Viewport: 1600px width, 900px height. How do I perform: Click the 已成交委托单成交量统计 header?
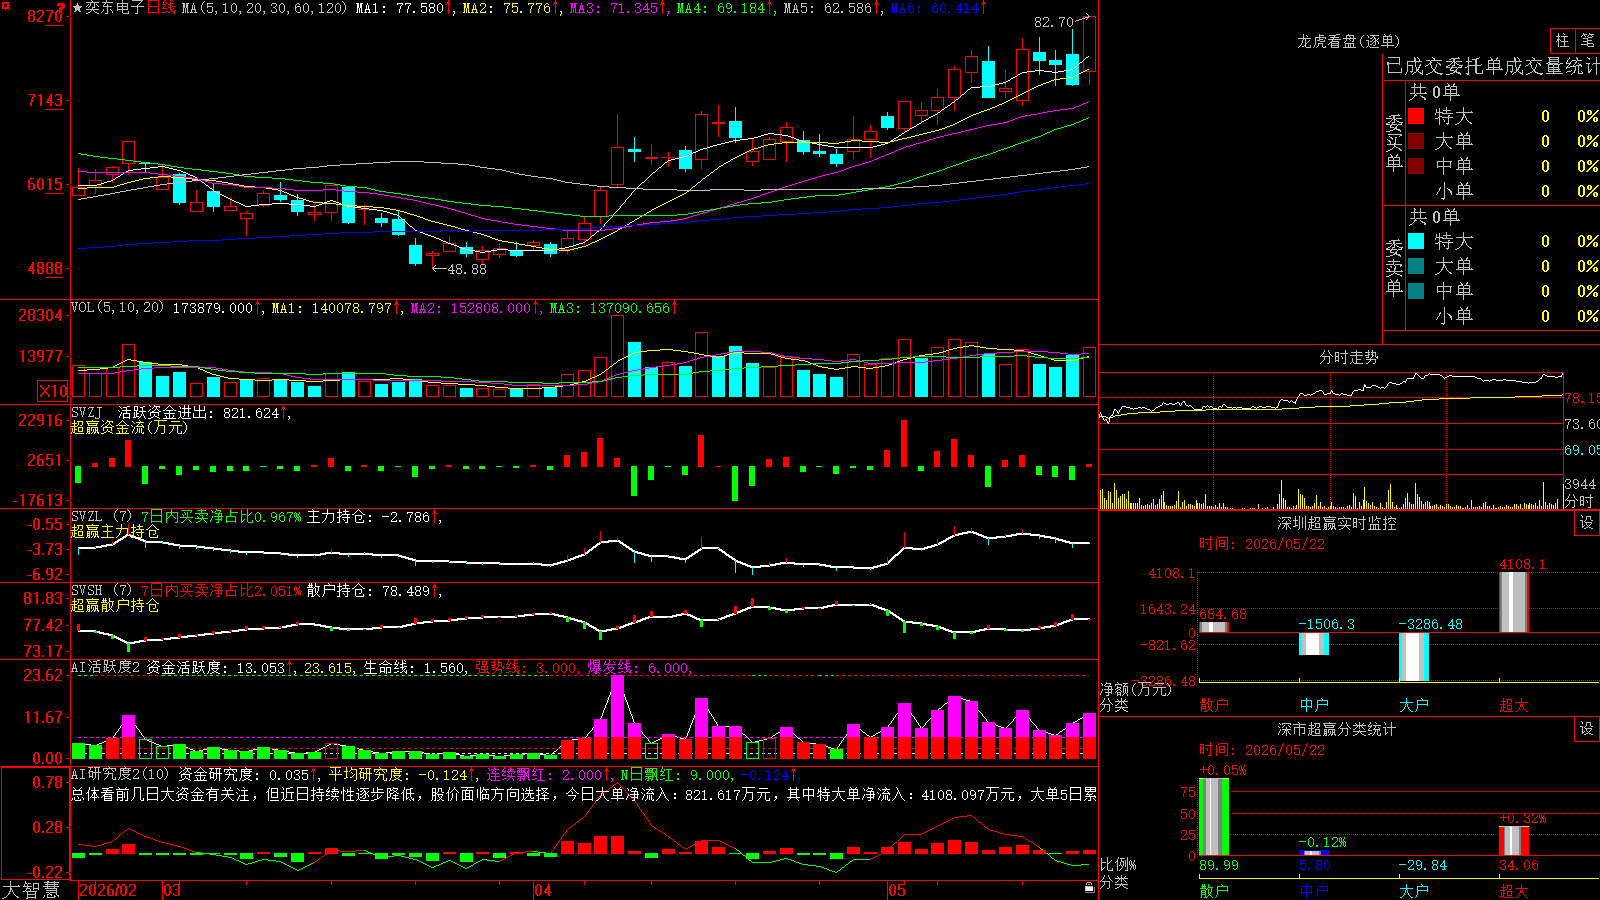coord(1492,66)
